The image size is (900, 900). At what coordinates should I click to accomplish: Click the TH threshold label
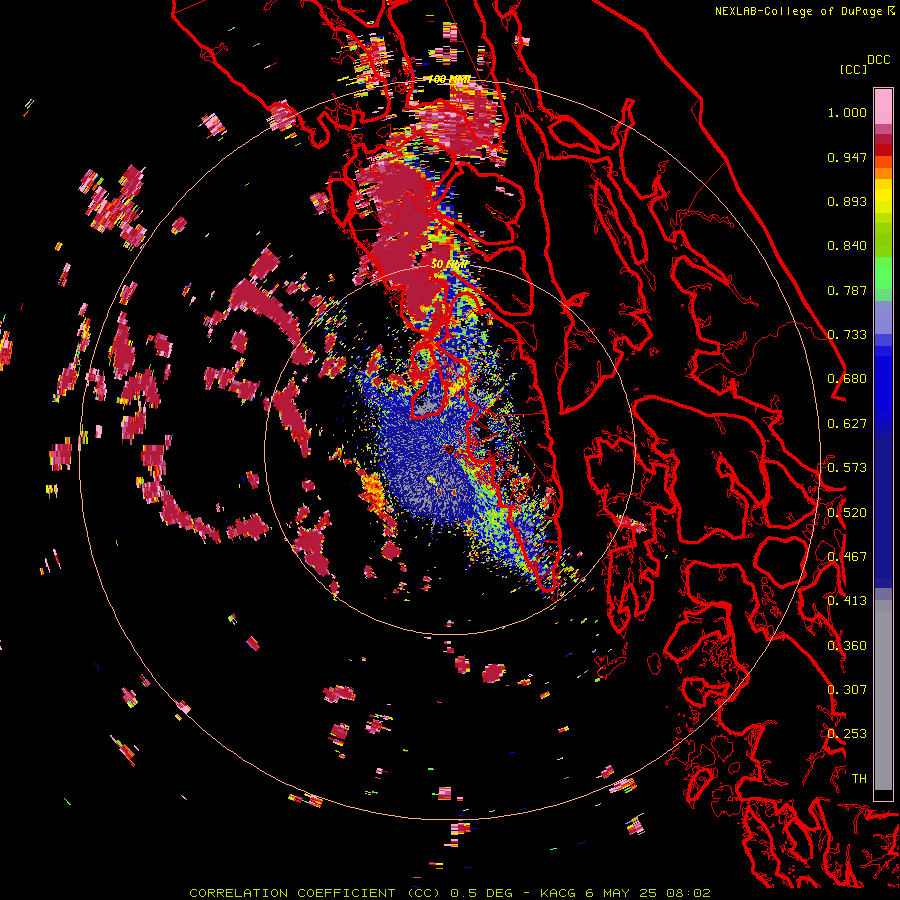point(859,779)
